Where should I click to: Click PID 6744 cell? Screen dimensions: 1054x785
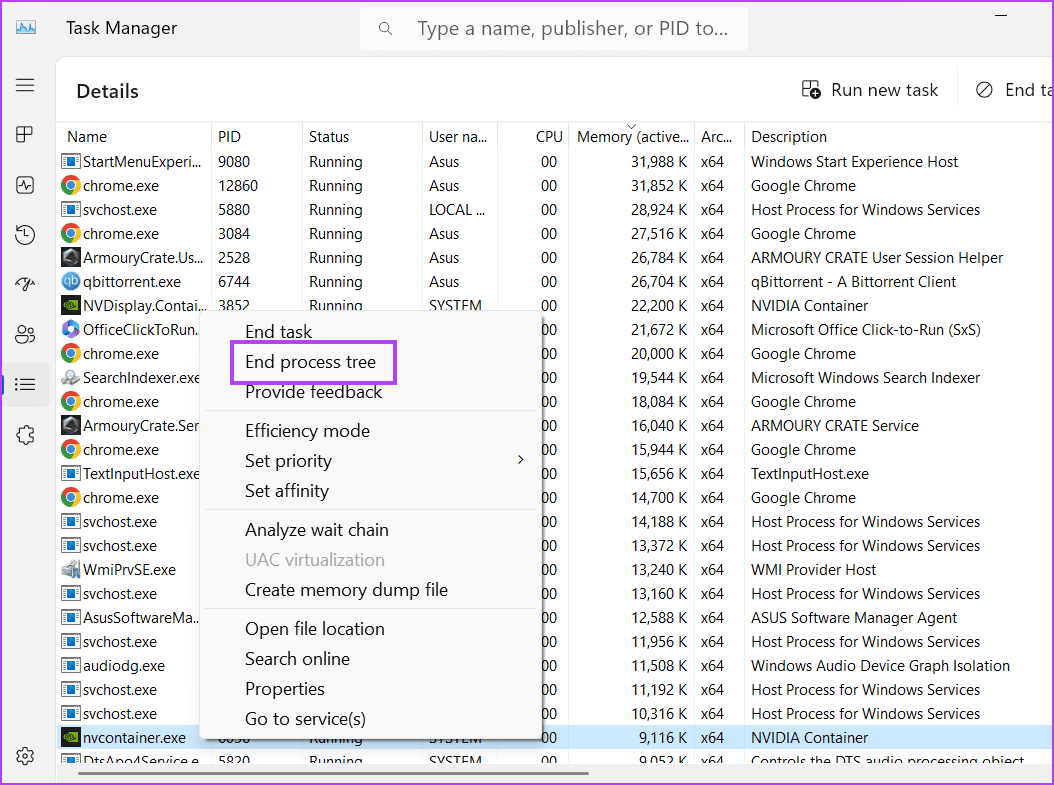pos(233,282)
